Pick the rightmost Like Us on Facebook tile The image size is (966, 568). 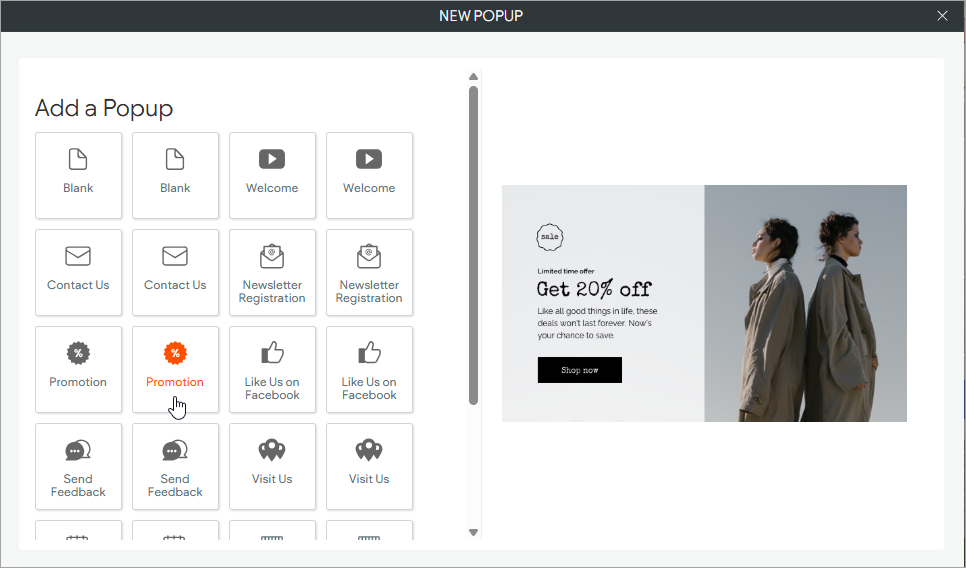pos(369,369)
